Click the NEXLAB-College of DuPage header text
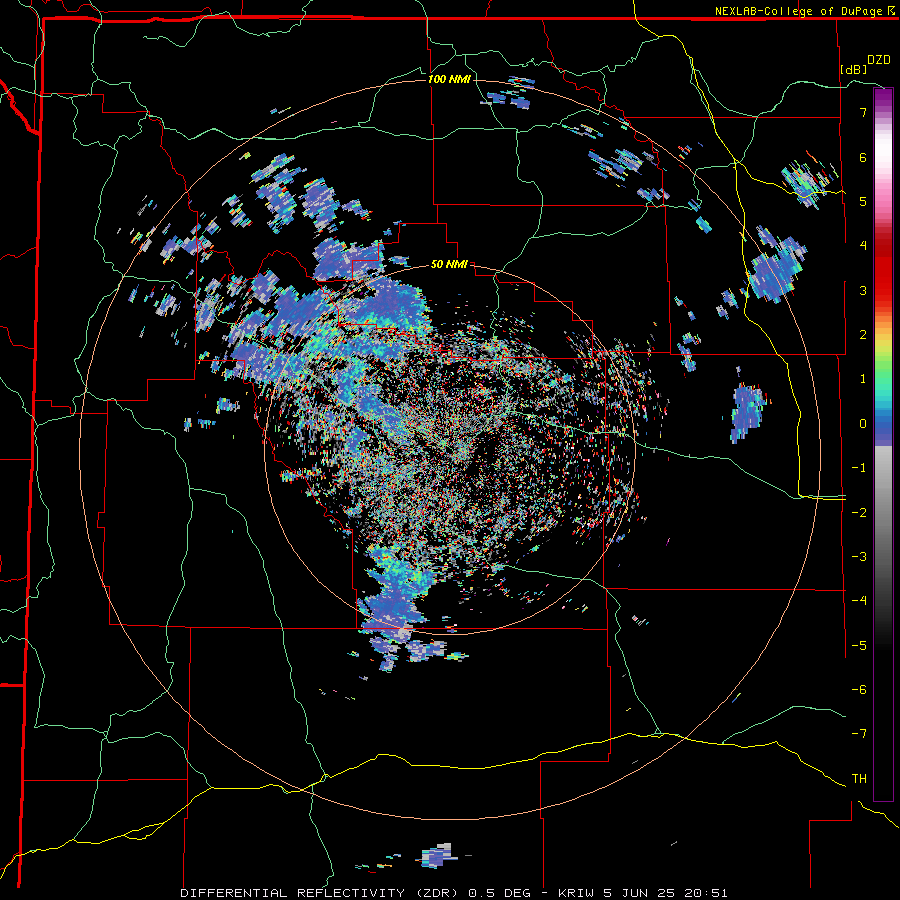Viewport: 900px width, 900px height. pos(798,11)
